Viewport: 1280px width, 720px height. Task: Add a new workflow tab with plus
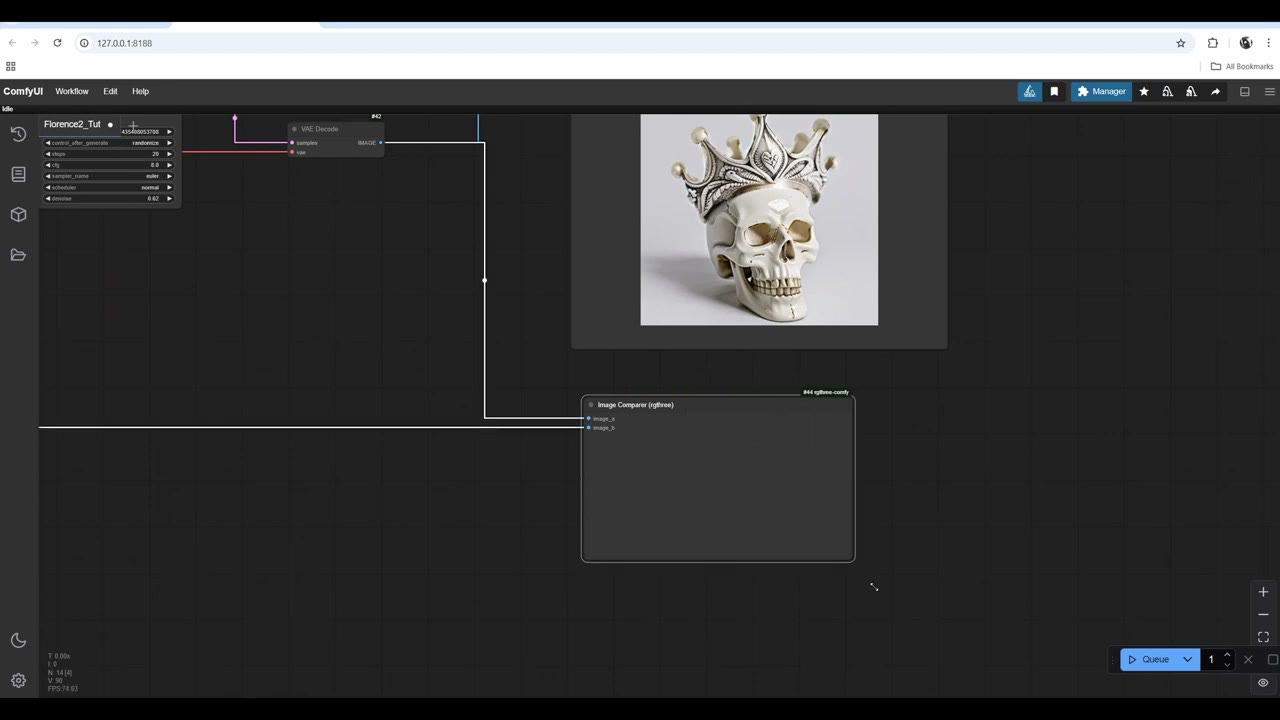click(x=133, y=125)
